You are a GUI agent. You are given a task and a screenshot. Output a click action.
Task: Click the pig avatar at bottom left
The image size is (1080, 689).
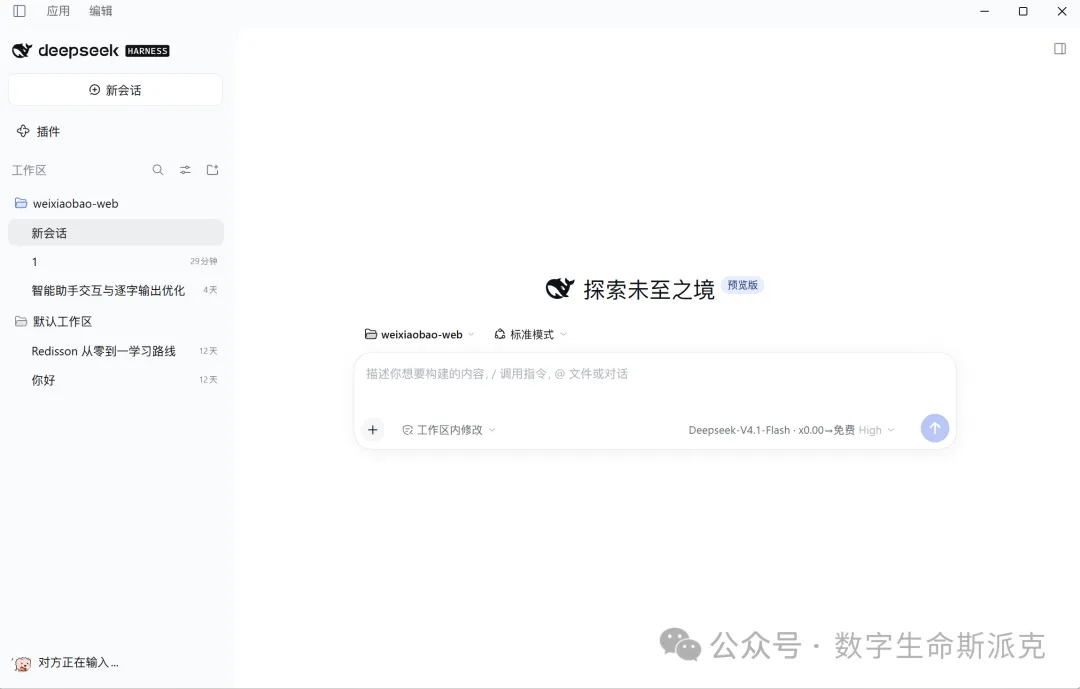click(x=22, y=664)
